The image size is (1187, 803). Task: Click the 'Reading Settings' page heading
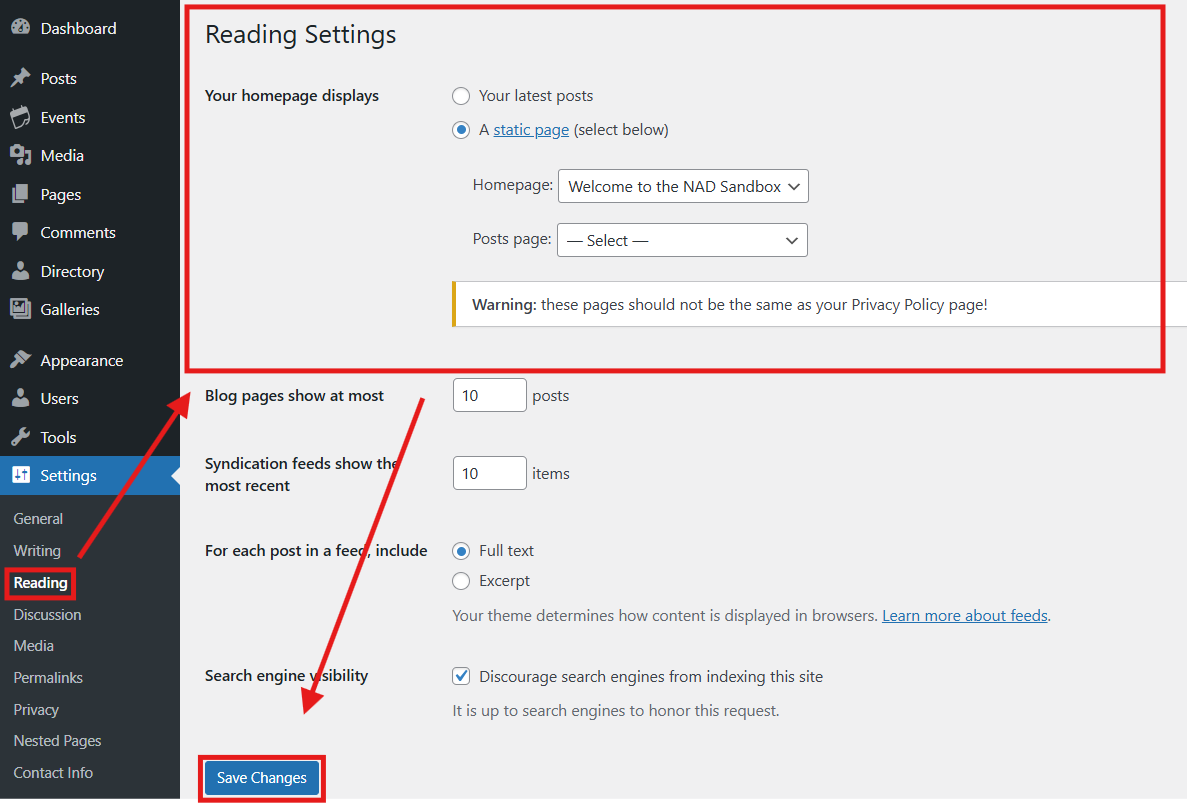[x=301, y=35]
